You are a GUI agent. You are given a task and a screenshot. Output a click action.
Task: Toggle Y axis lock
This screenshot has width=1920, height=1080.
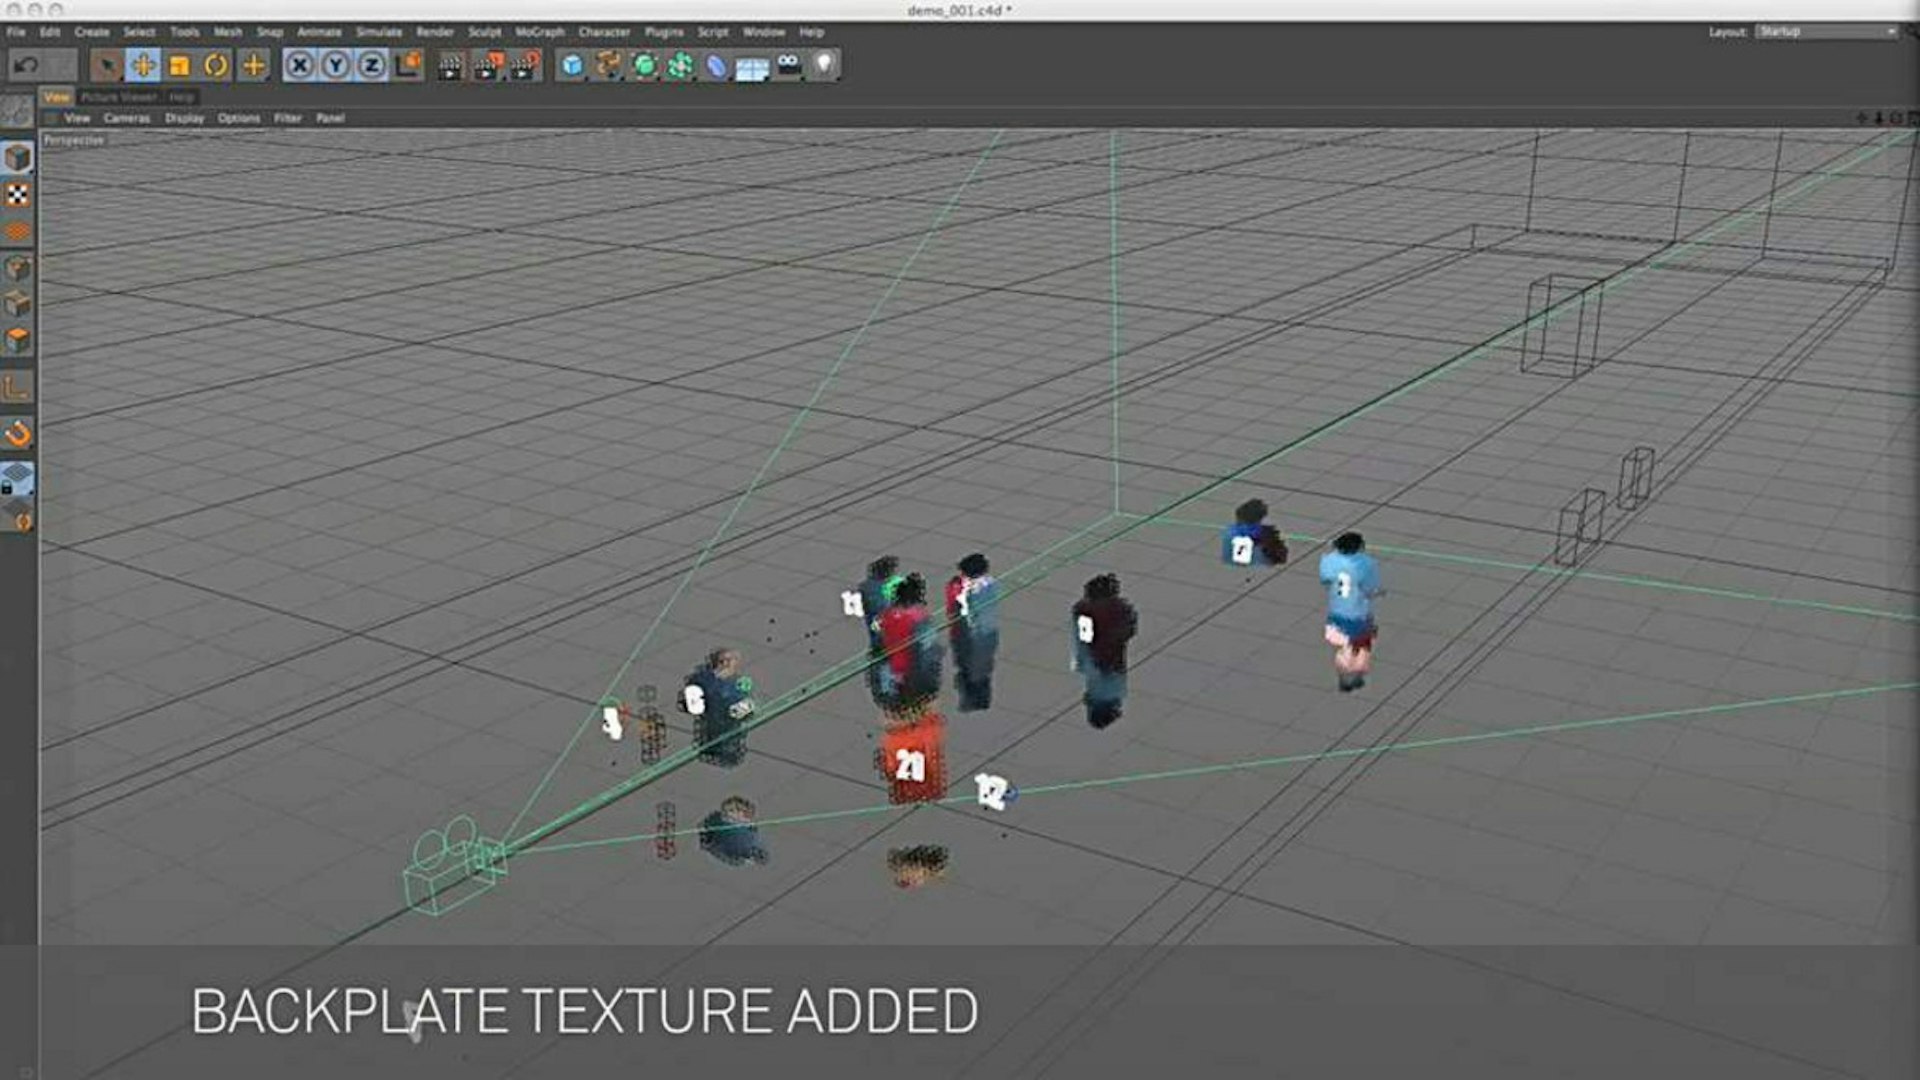pyautogui.click(x=336, y=66)
